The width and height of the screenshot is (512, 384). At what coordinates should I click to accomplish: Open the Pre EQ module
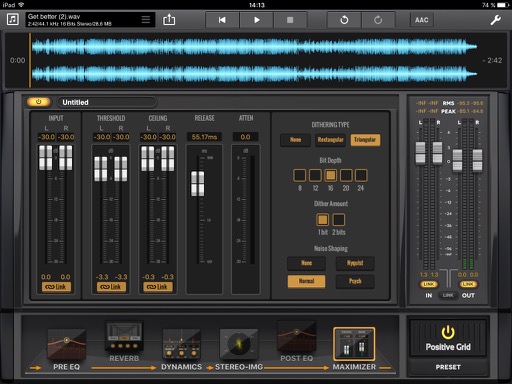[x=66, y=349]
